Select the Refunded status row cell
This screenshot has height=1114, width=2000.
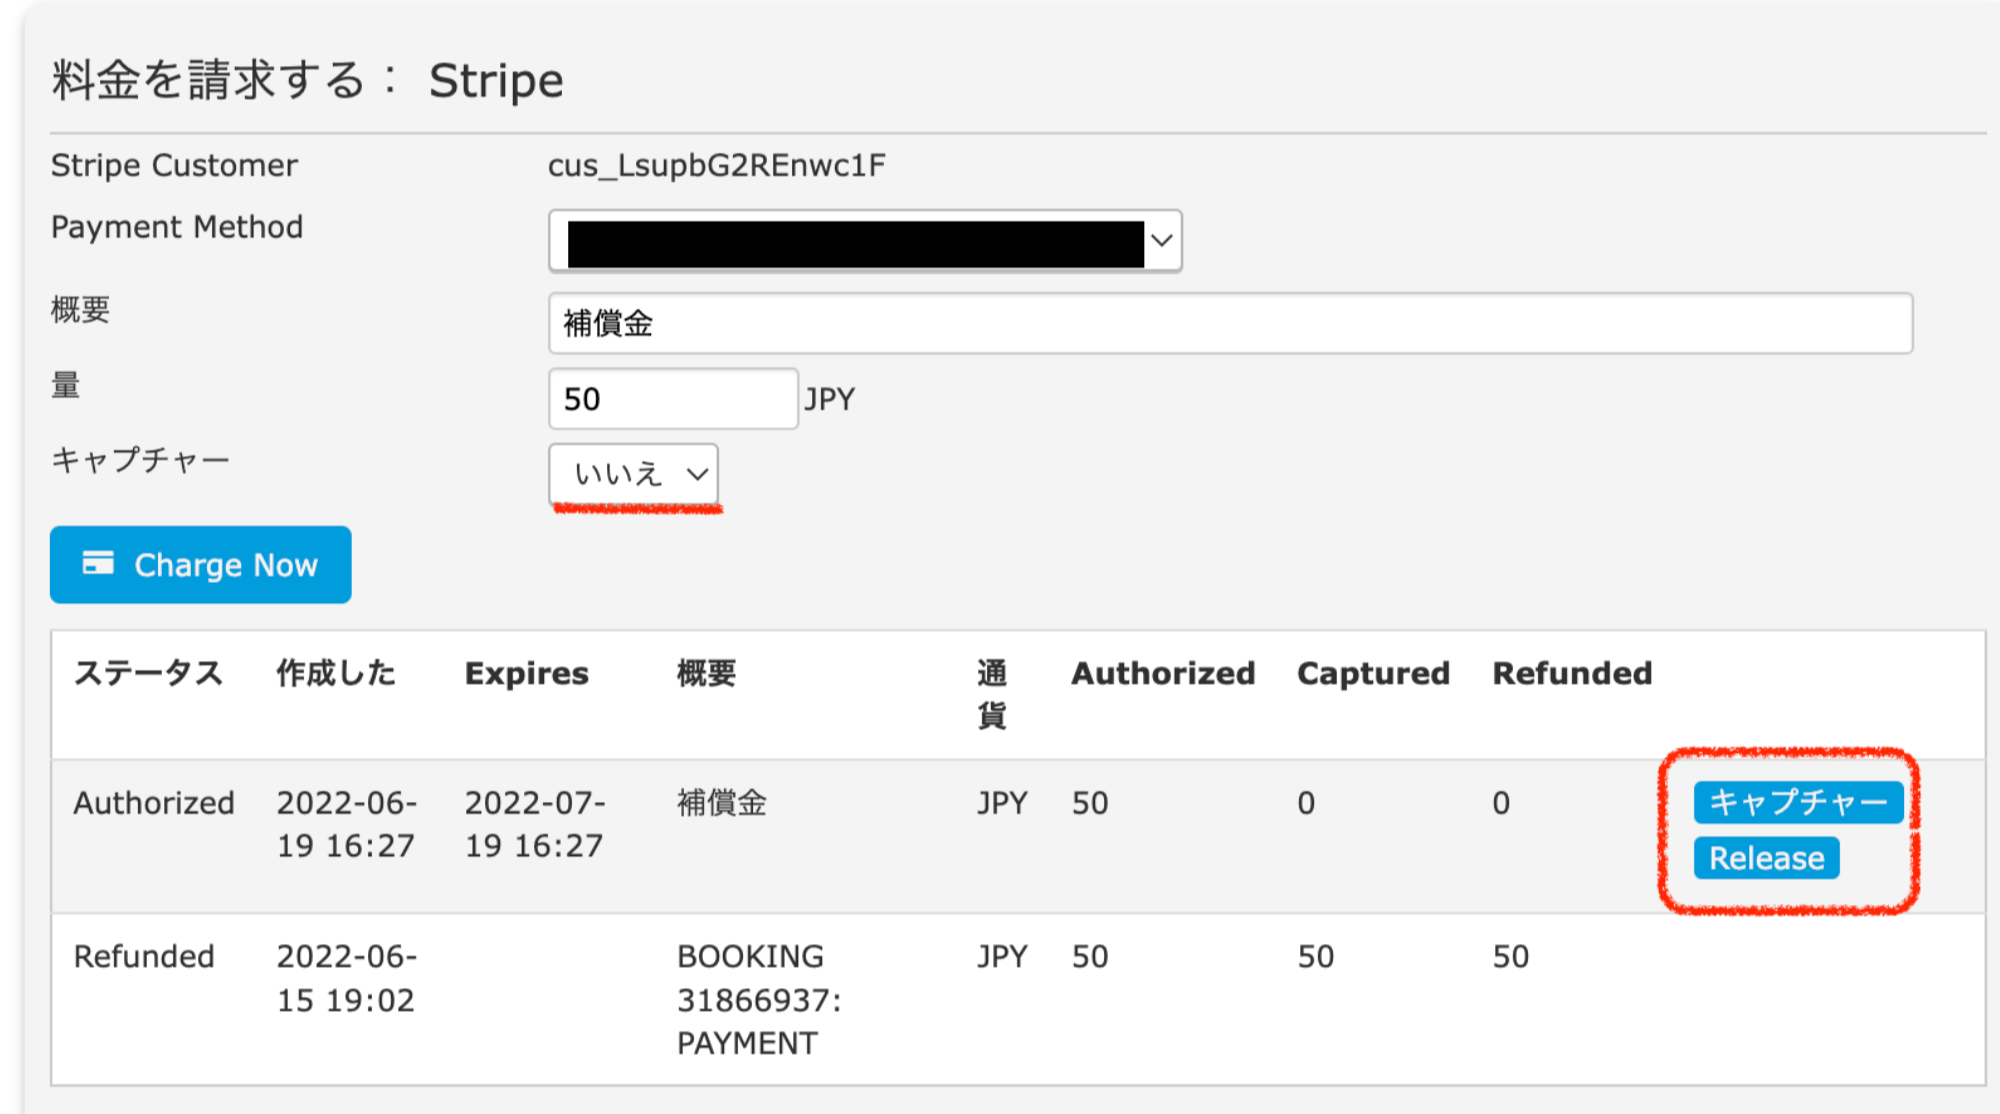pyautogui.click(x=144, y=957)
